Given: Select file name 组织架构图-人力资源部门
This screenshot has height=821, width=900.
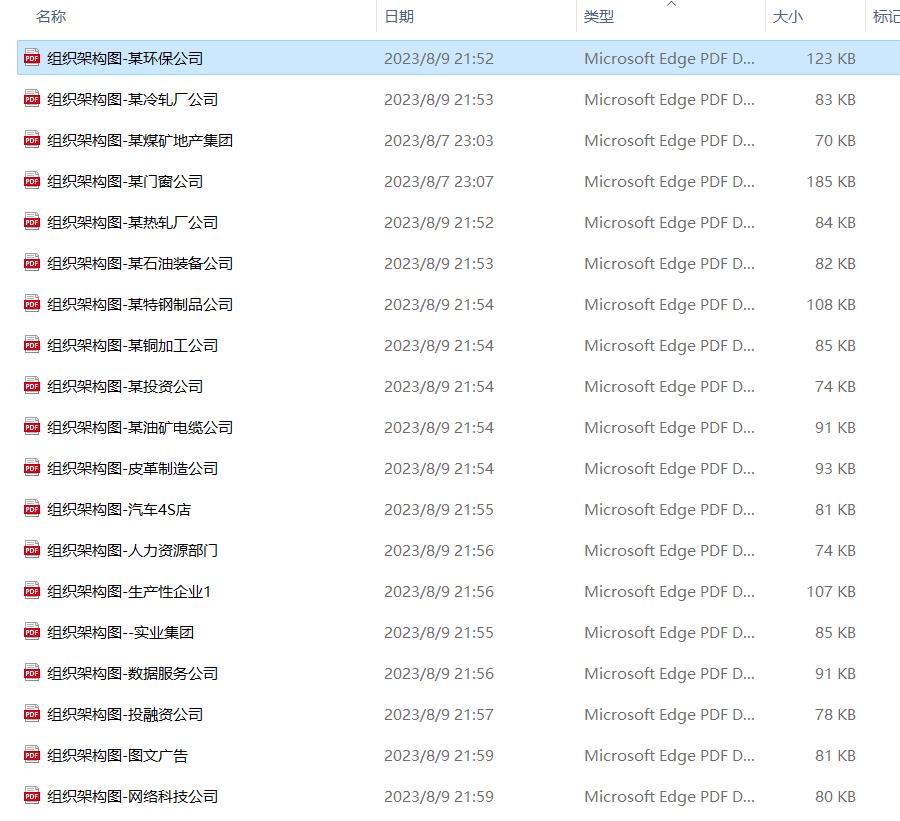Looking at the screenshot, I should (x=133, y=551).
